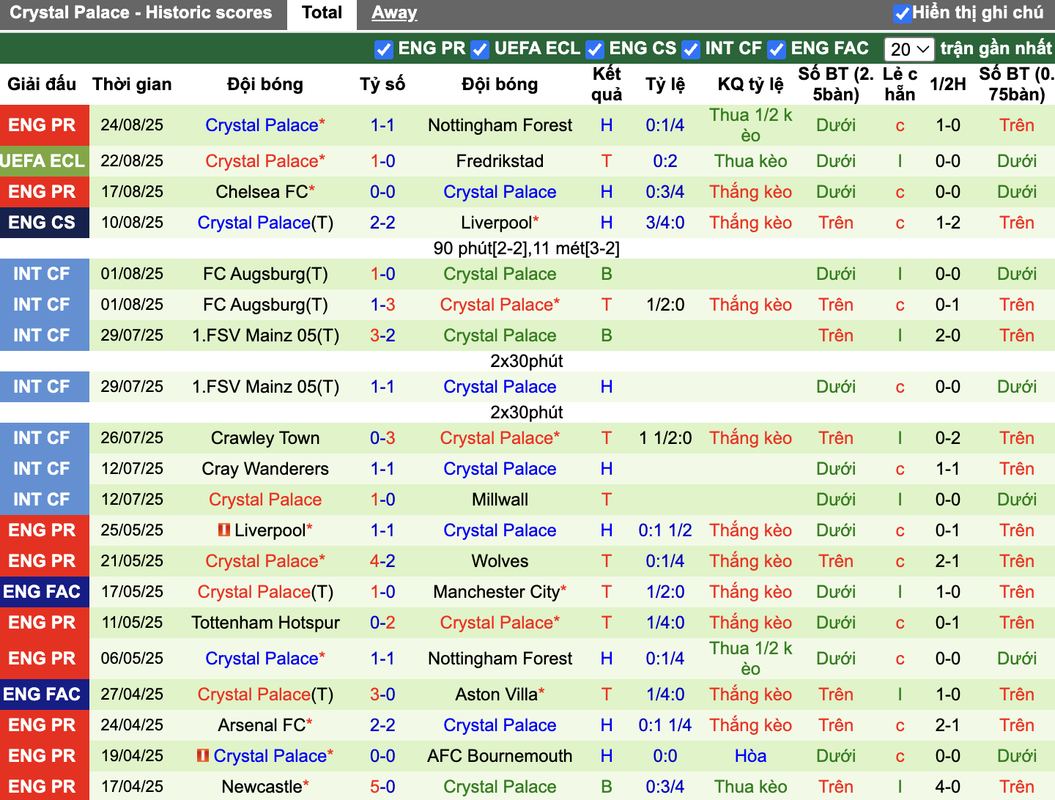Click odds 3/4:0 on Liverpool ENG CS row

pos(665,223)
